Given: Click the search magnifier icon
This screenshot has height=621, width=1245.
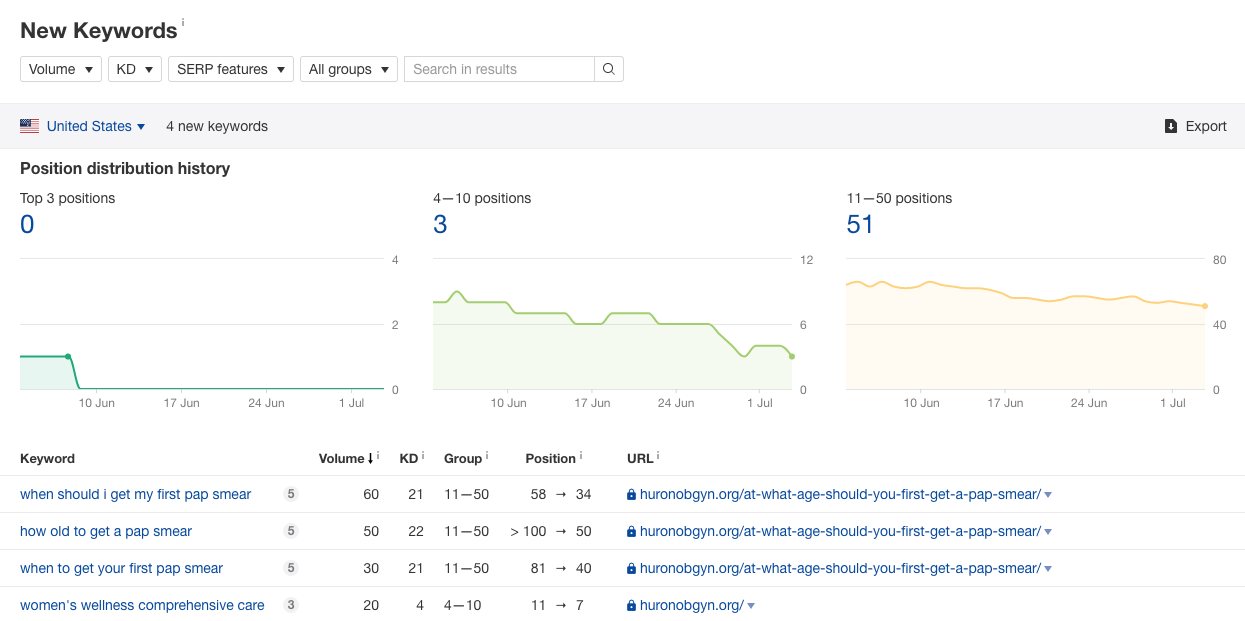Looking at the screenshot, I should (609, 69).
